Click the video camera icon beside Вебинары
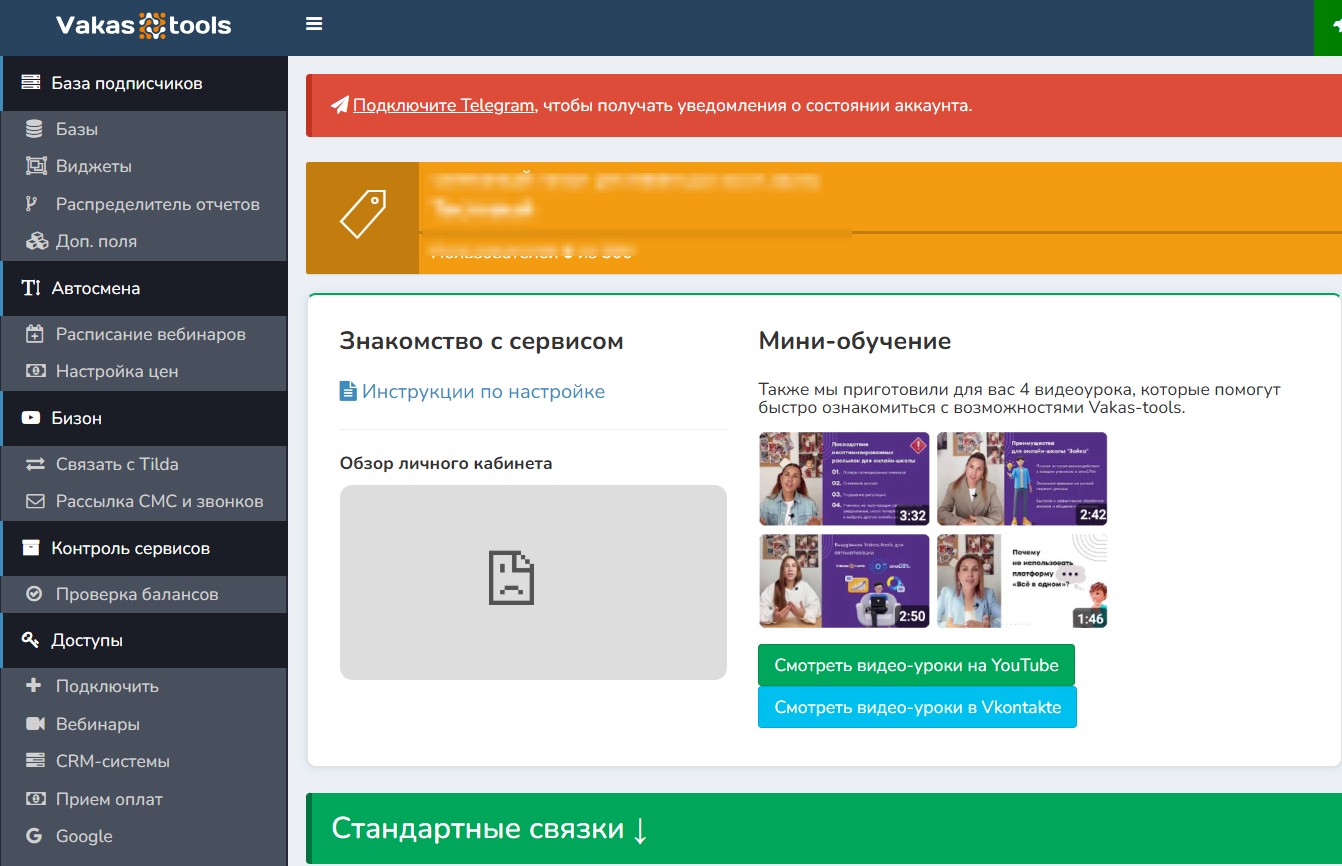 pos(35,724)
